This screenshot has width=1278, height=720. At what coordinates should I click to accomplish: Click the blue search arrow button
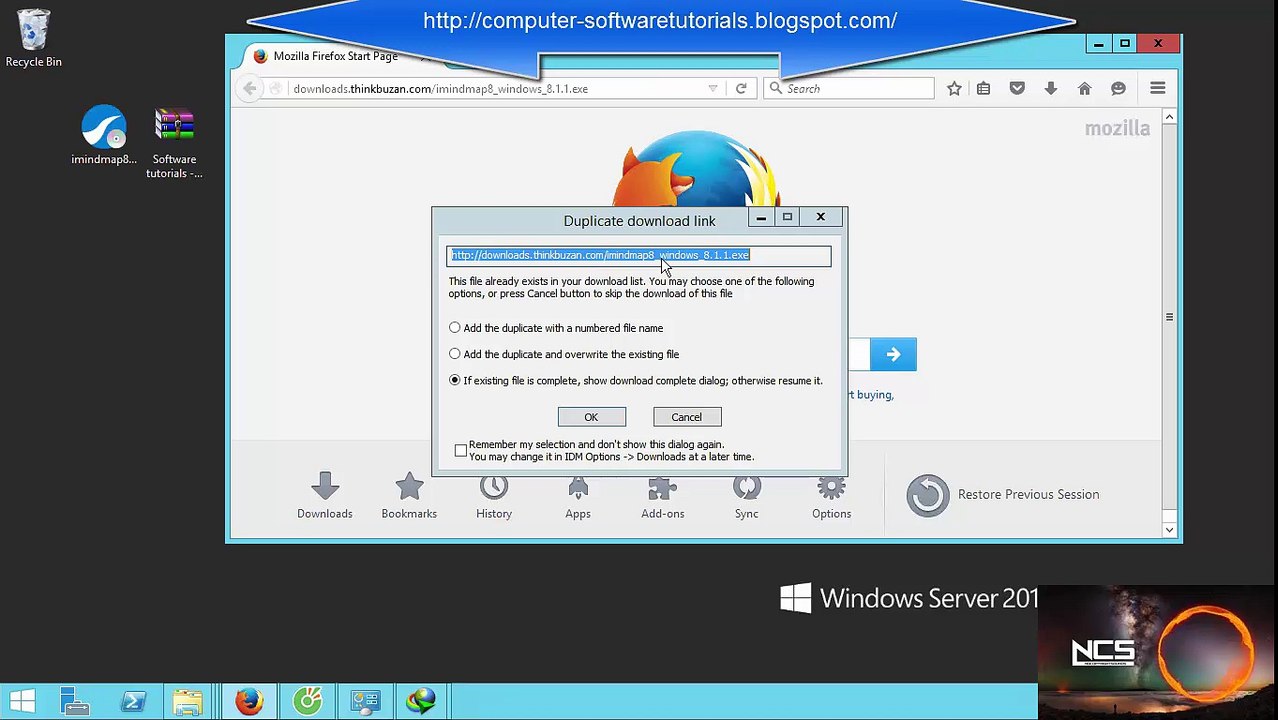[x=893, y=354]
